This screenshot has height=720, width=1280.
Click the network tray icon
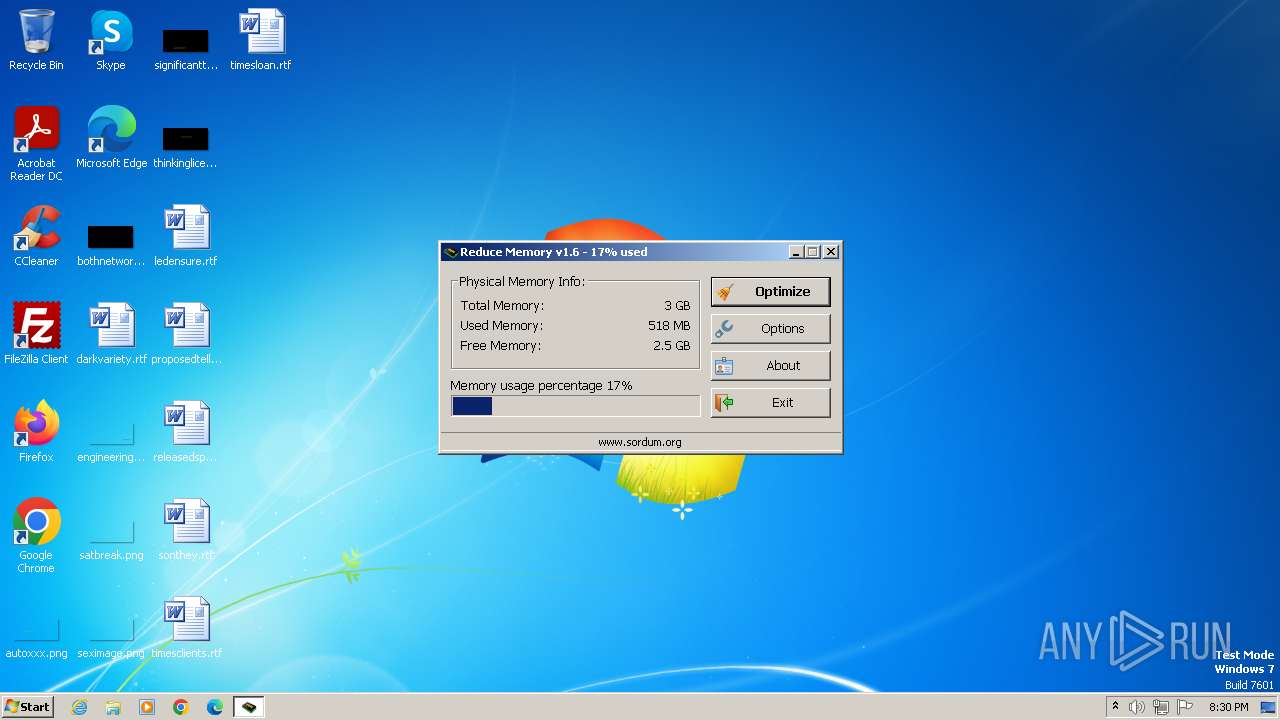click(x=1161, y=707)
